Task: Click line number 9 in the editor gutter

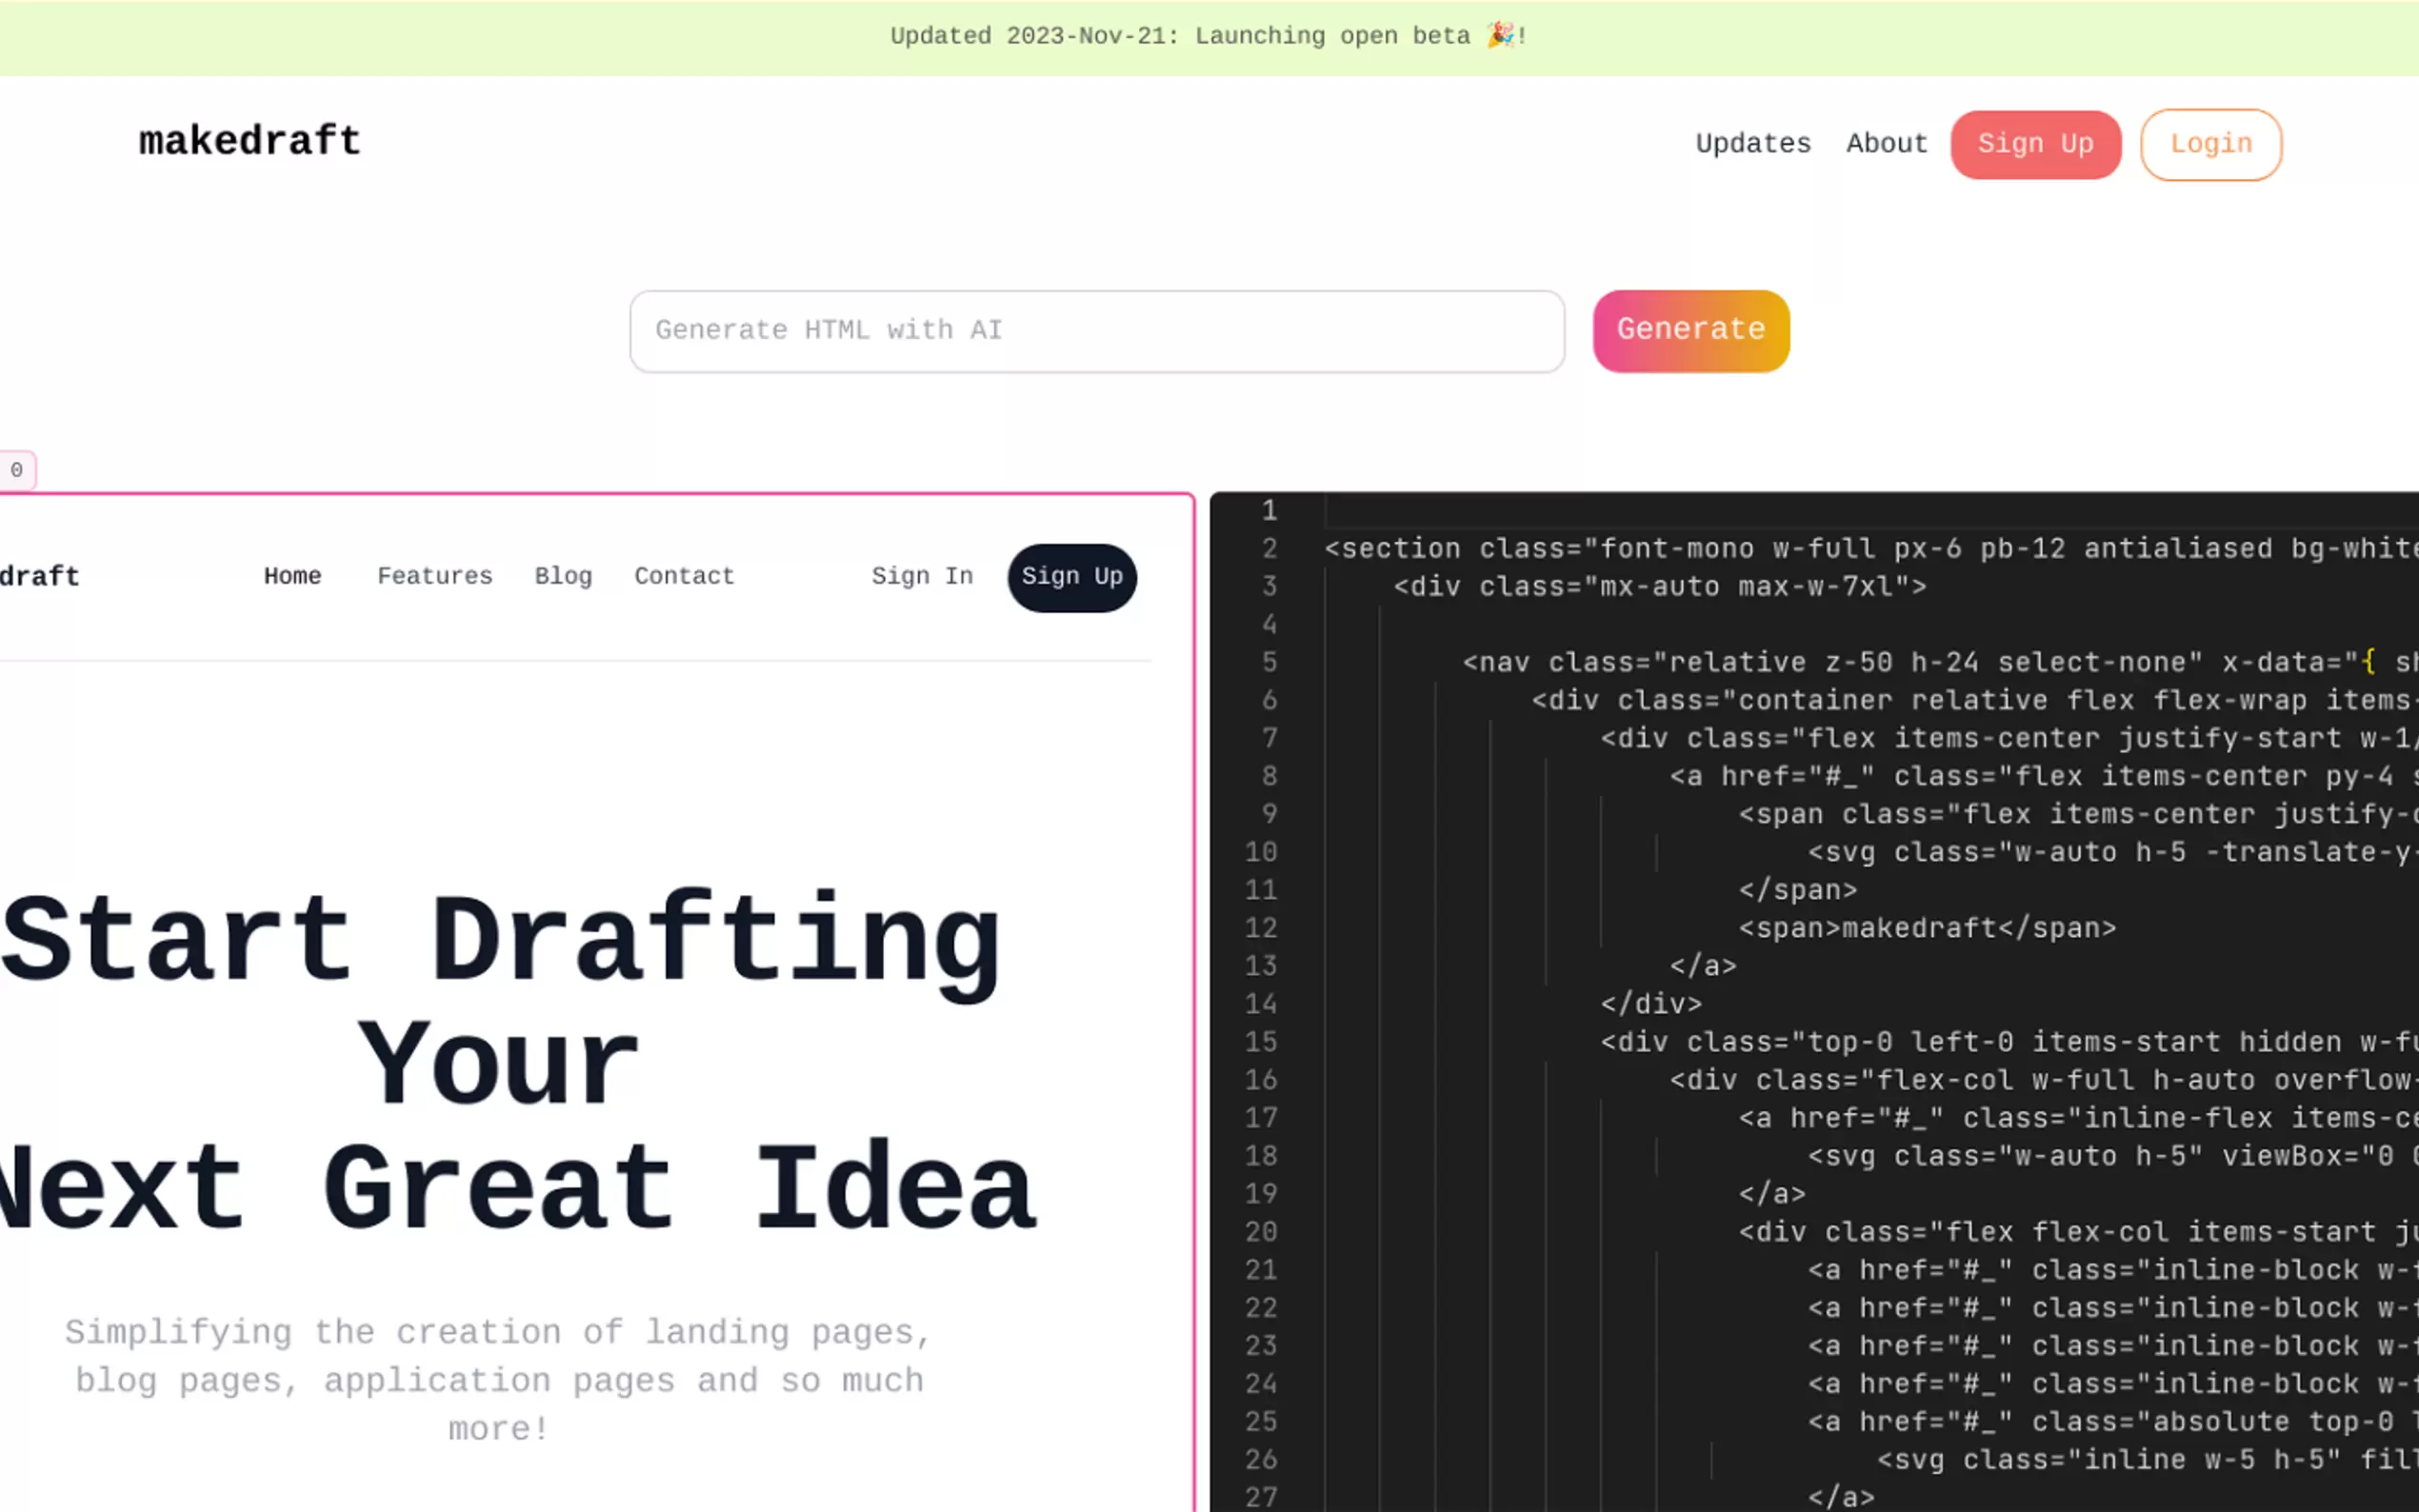Action: point(1269,815)
